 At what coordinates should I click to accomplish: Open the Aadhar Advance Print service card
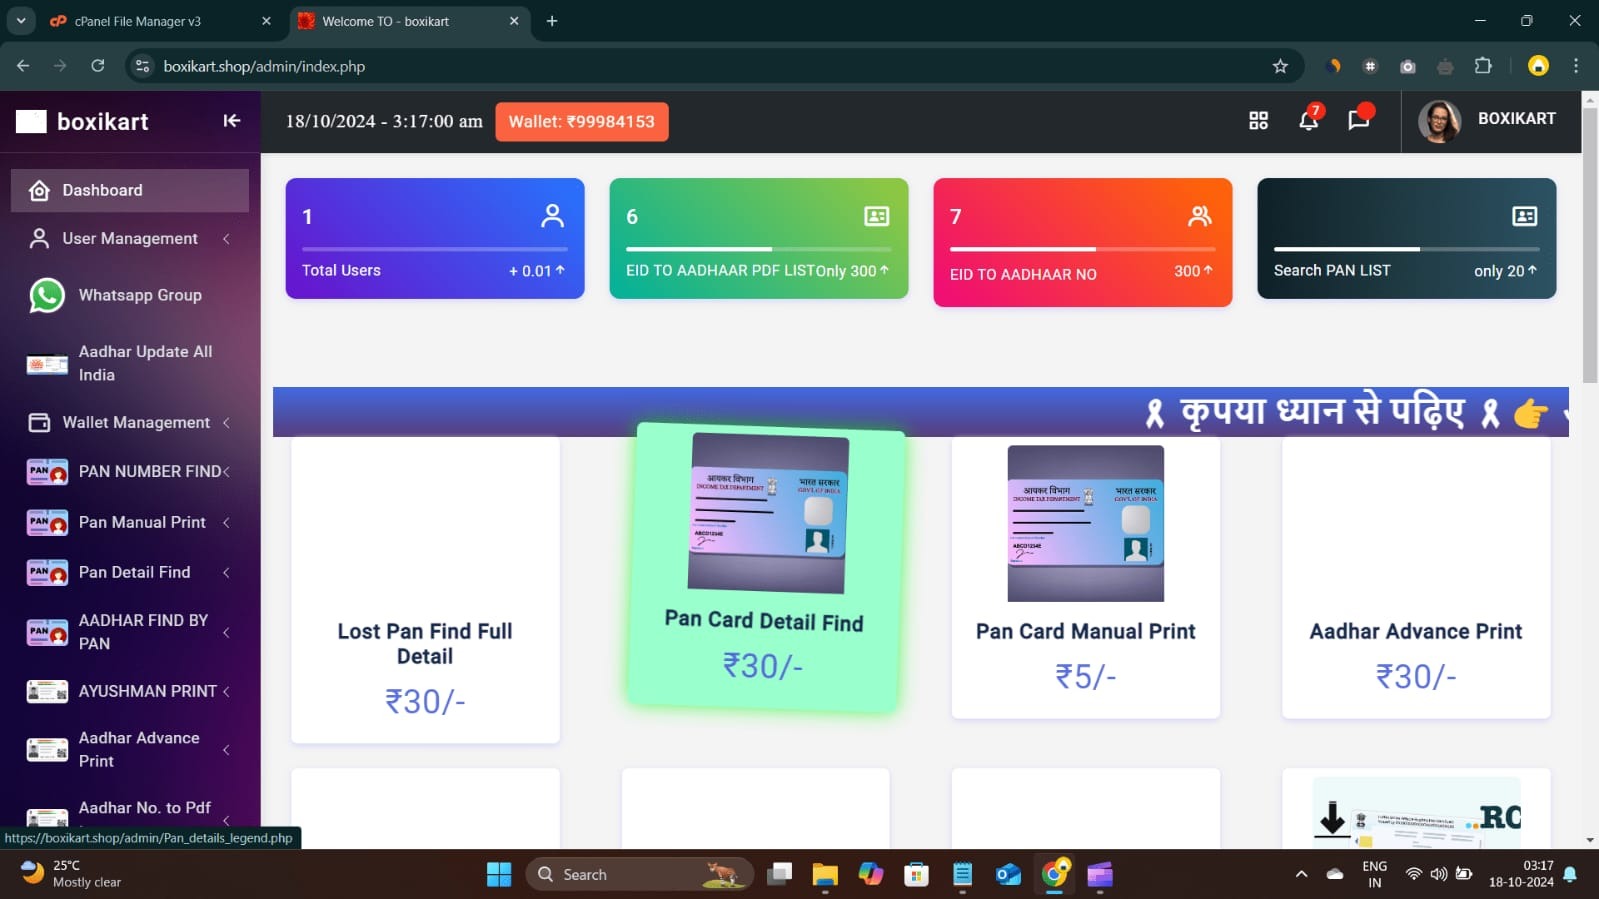[x=1416, y=578]
